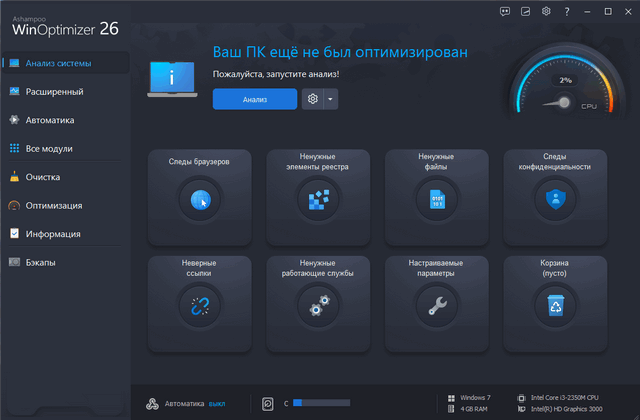This screenshot has width=640, height=420.
Task: Open the Следы конфиденциальности shield tile
Action: click(x=555, y=200)
